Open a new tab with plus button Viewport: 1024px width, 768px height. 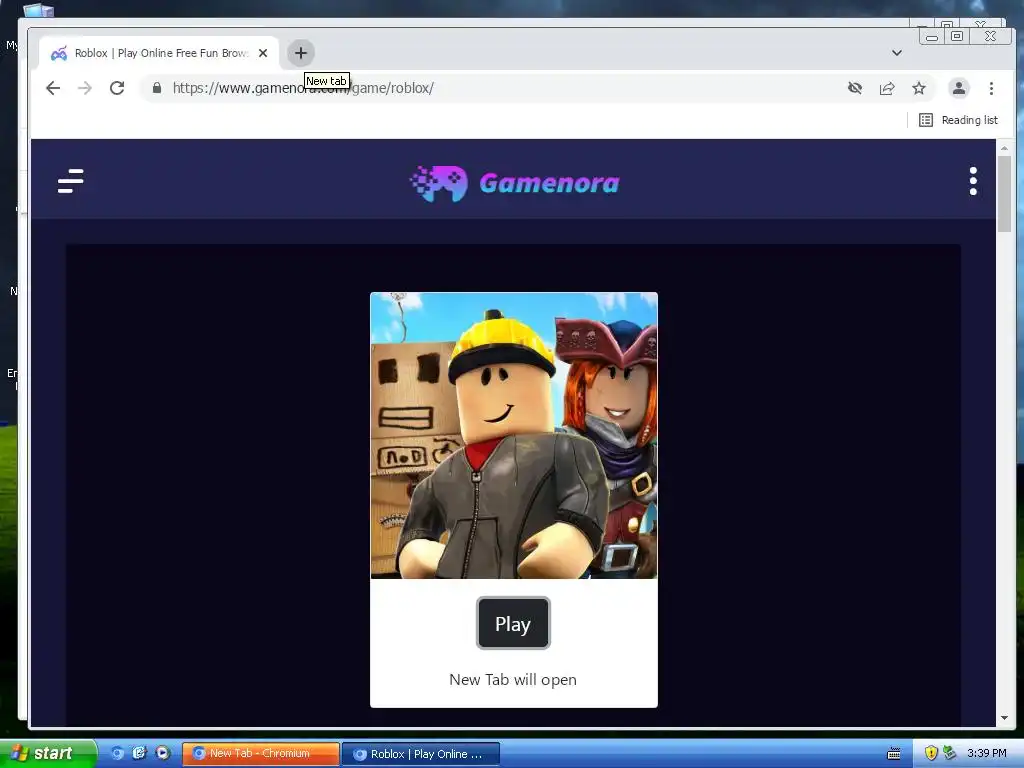(x=300, y=53)
